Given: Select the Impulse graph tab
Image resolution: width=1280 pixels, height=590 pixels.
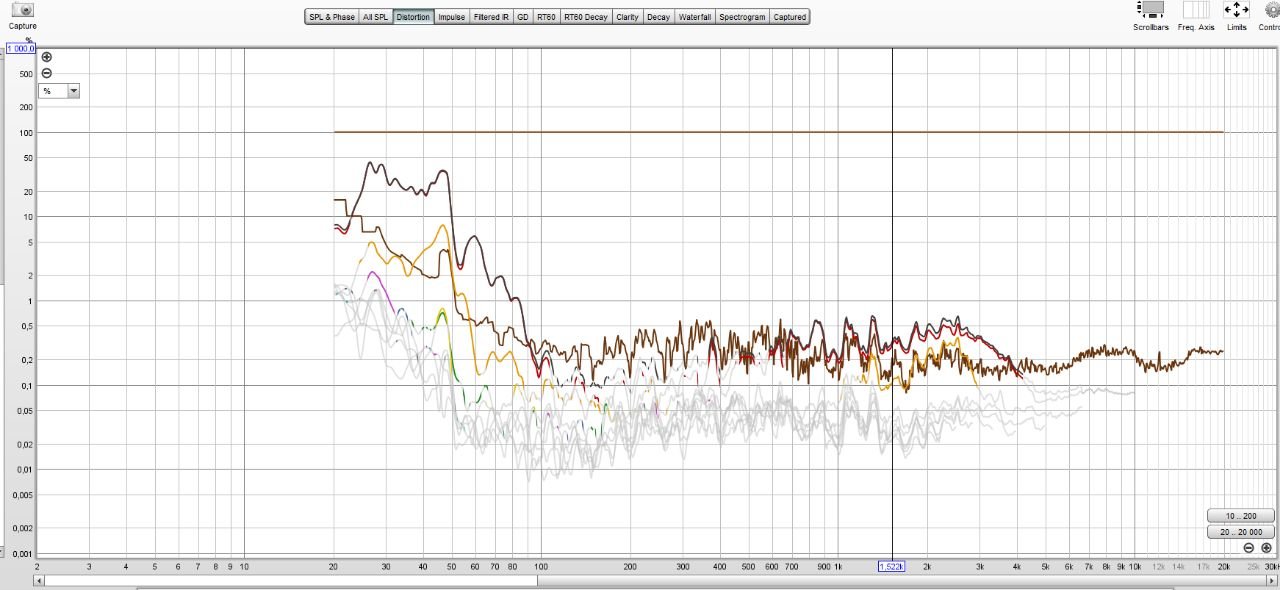Looking at the screenshot, I should 451,17.
